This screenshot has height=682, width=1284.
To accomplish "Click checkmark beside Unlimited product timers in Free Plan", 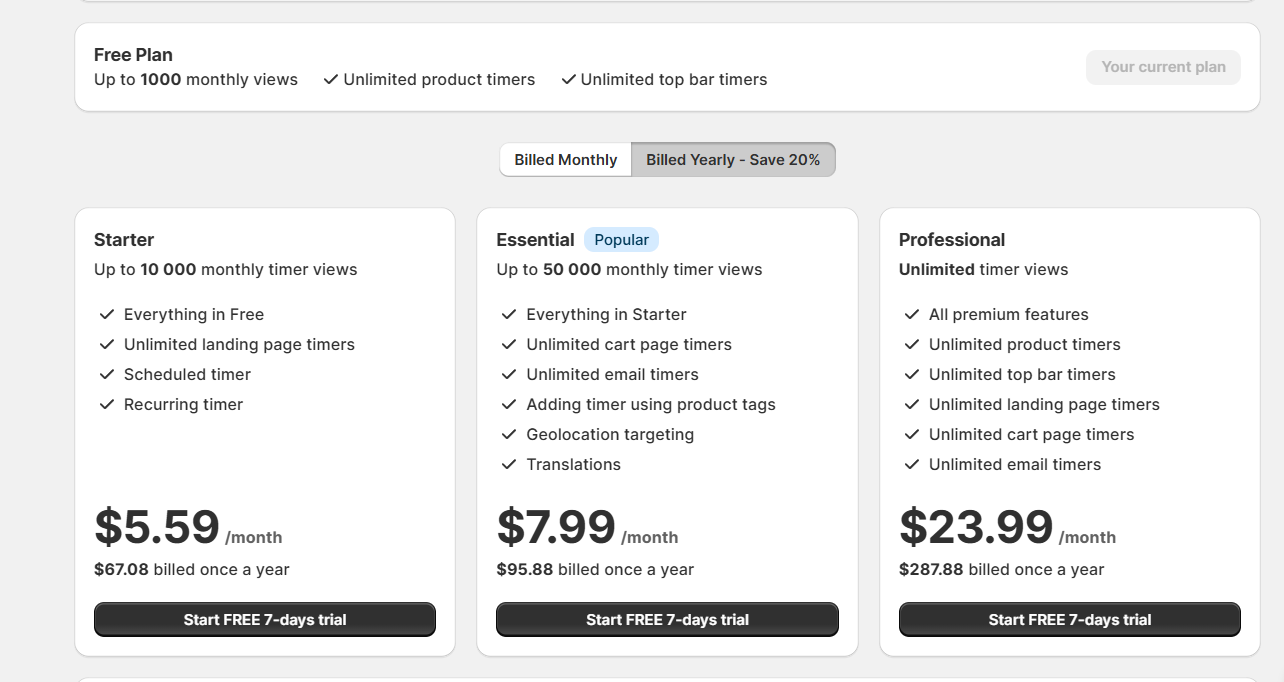I will coord(331,80).
